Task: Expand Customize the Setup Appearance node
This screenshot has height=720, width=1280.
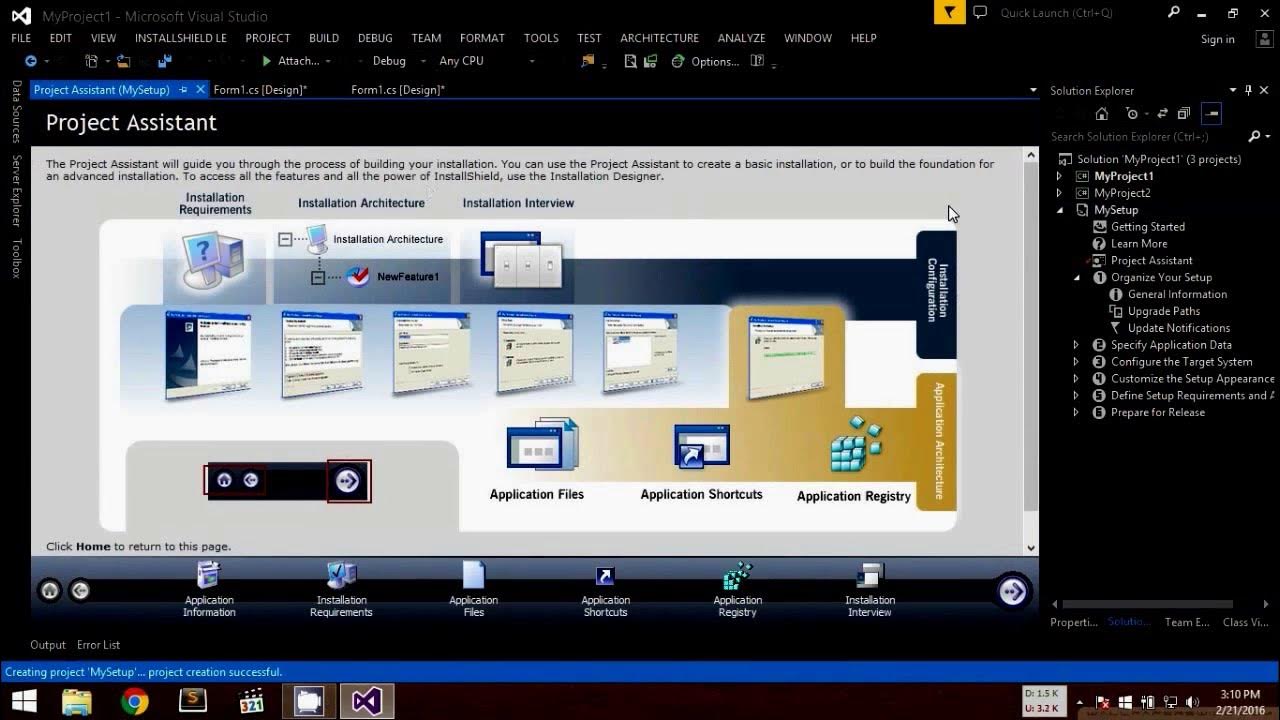Action: pos(1077,379)
